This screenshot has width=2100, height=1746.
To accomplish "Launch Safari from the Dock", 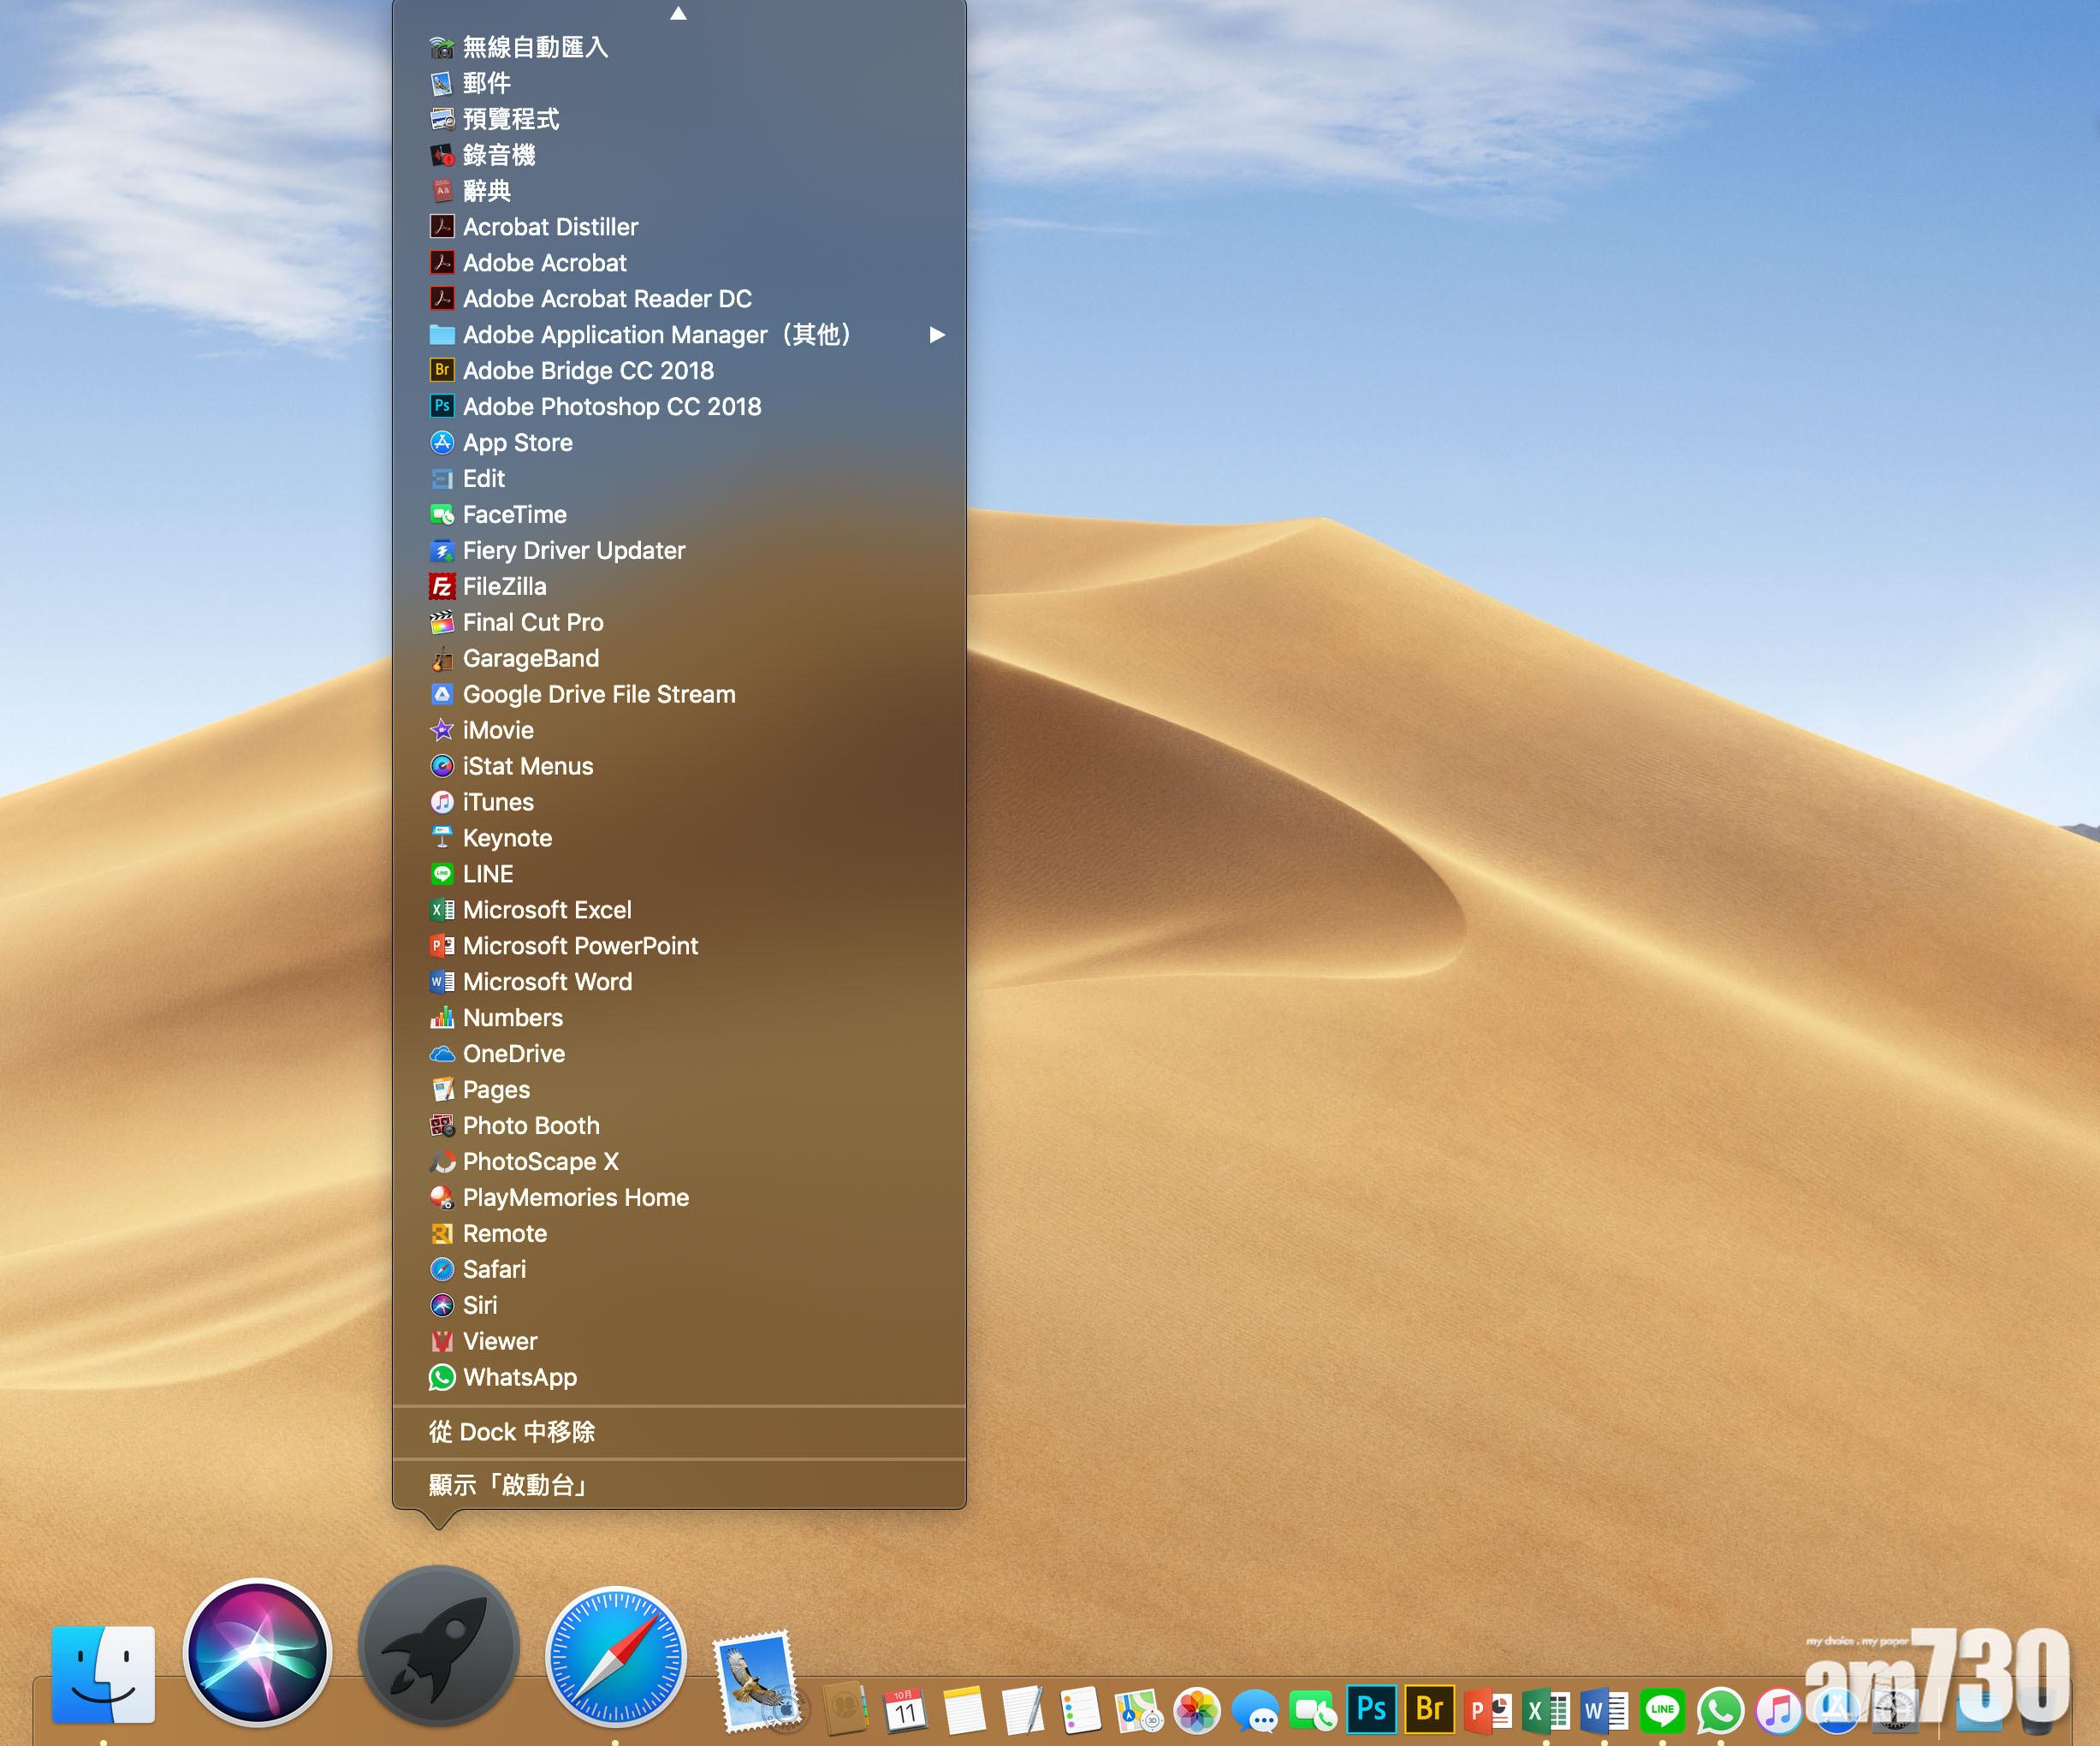I will click(x=615, y=1657).
